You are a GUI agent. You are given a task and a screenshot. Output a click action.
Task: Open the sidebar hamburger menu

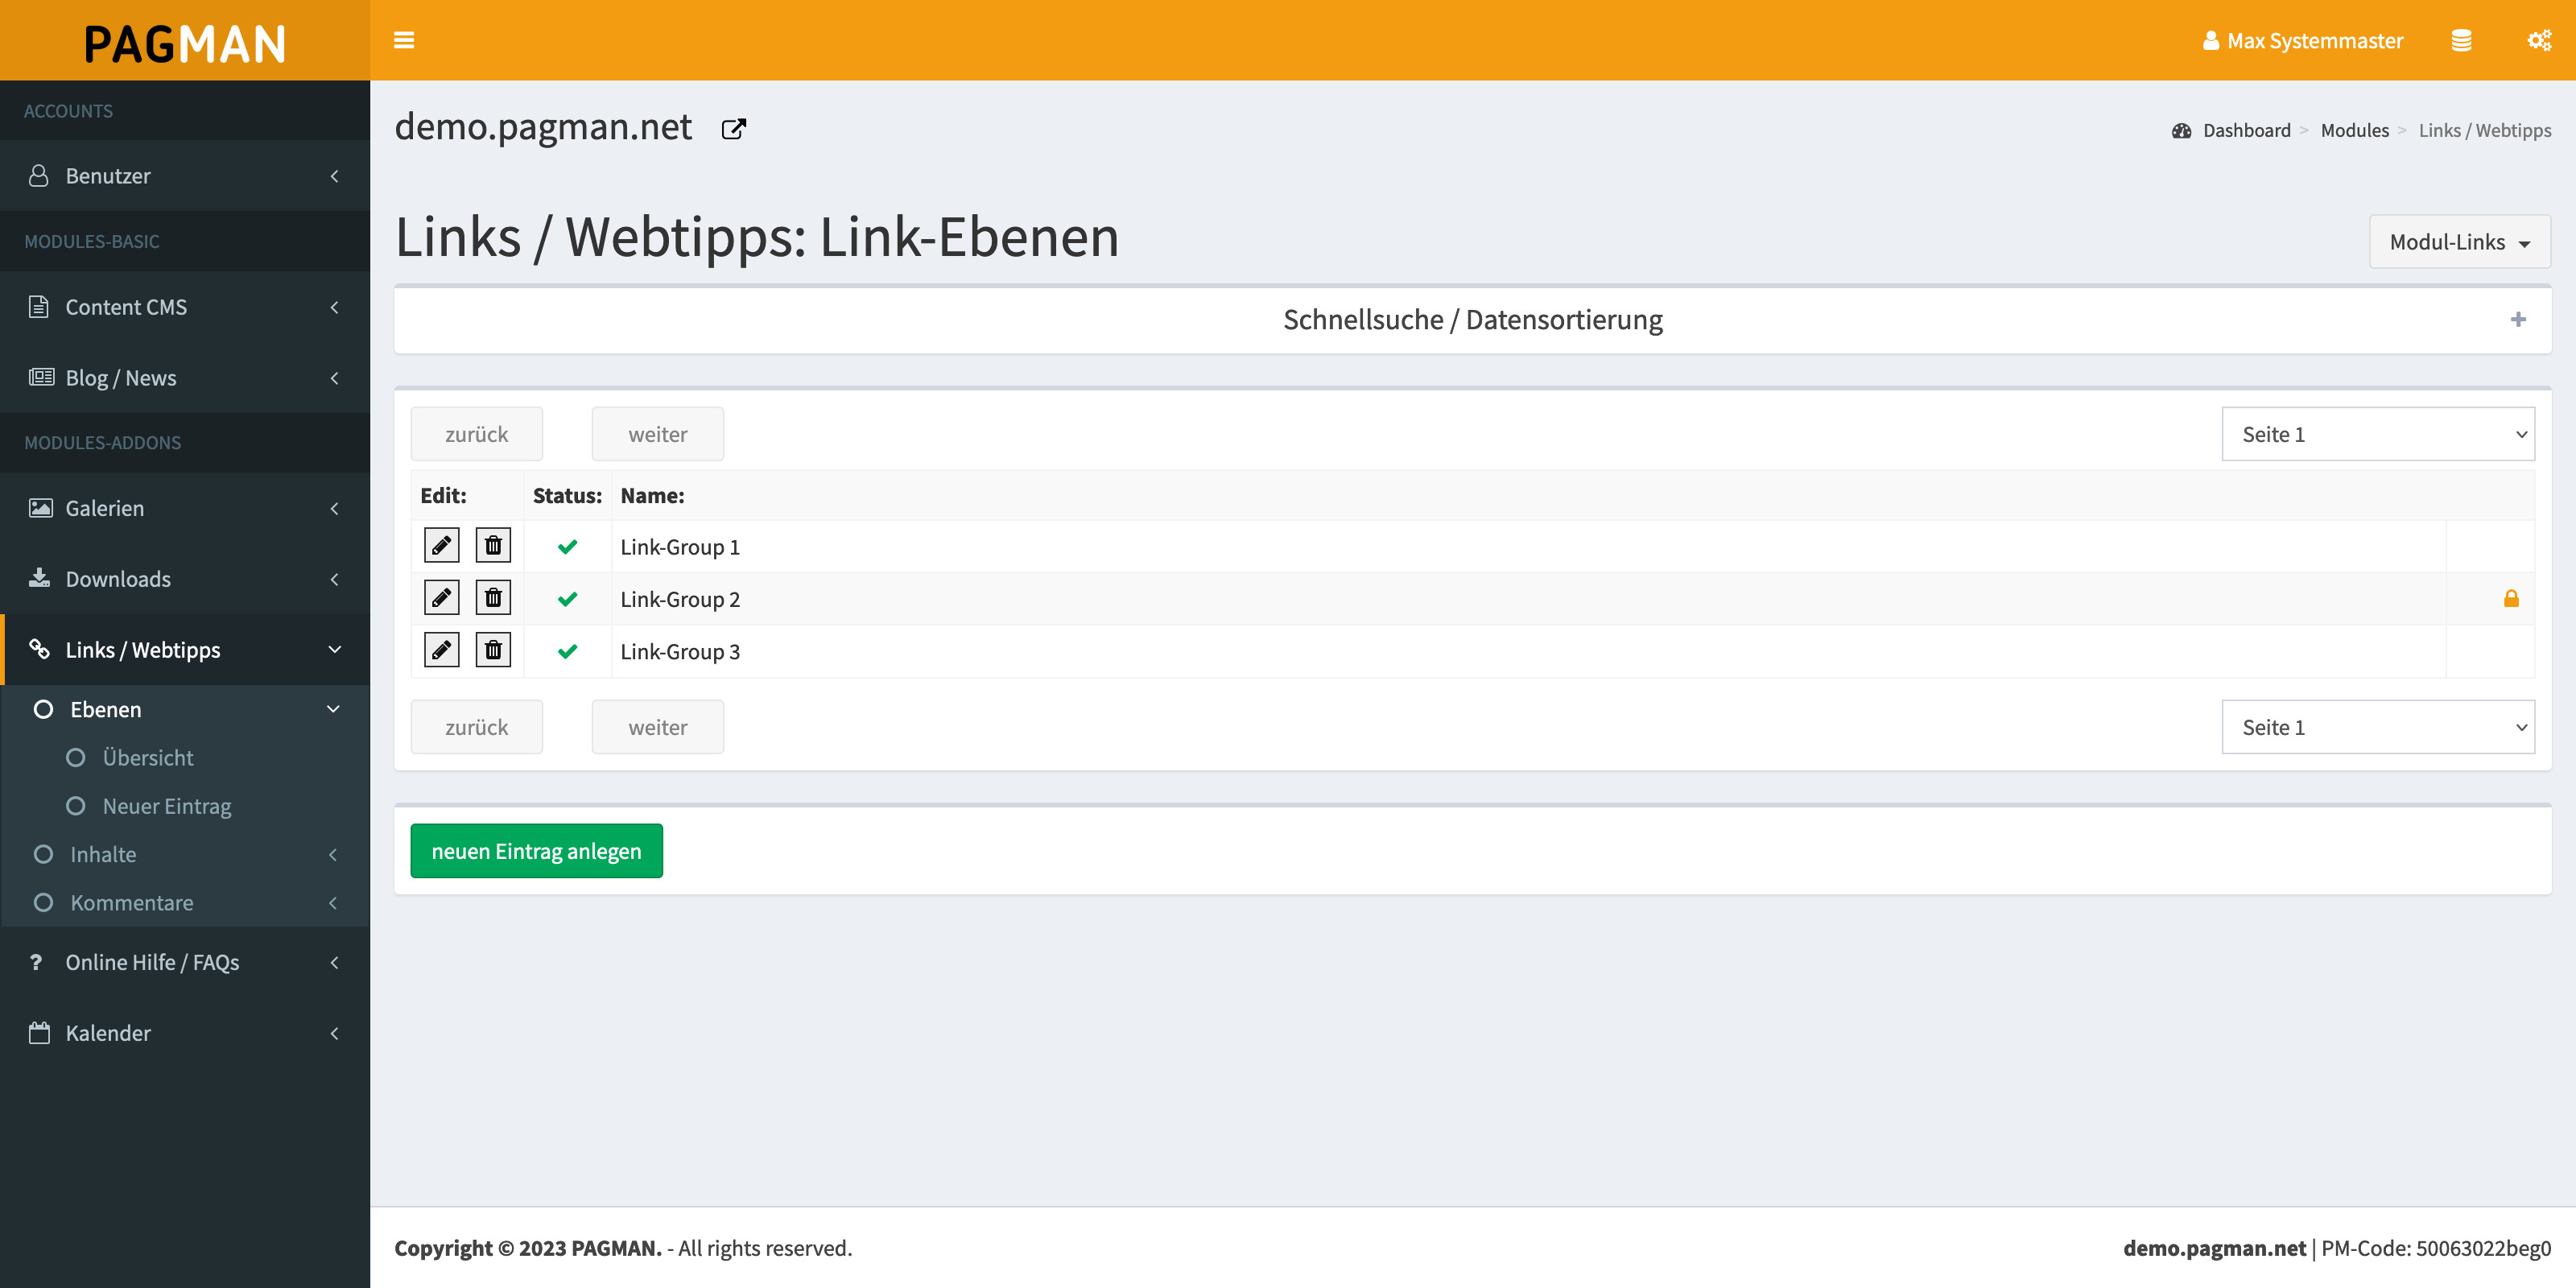[x=404, y=40]
